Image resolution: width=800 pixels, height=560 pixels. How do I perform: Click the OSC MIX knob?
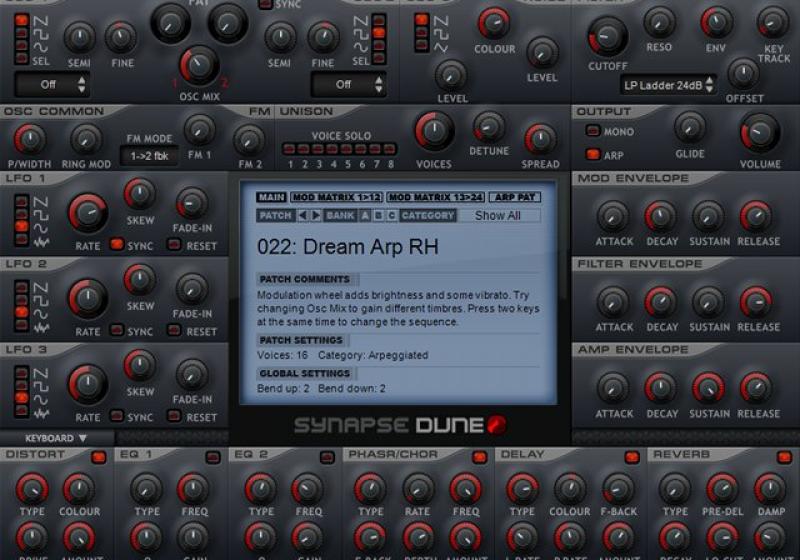(199, 66)
